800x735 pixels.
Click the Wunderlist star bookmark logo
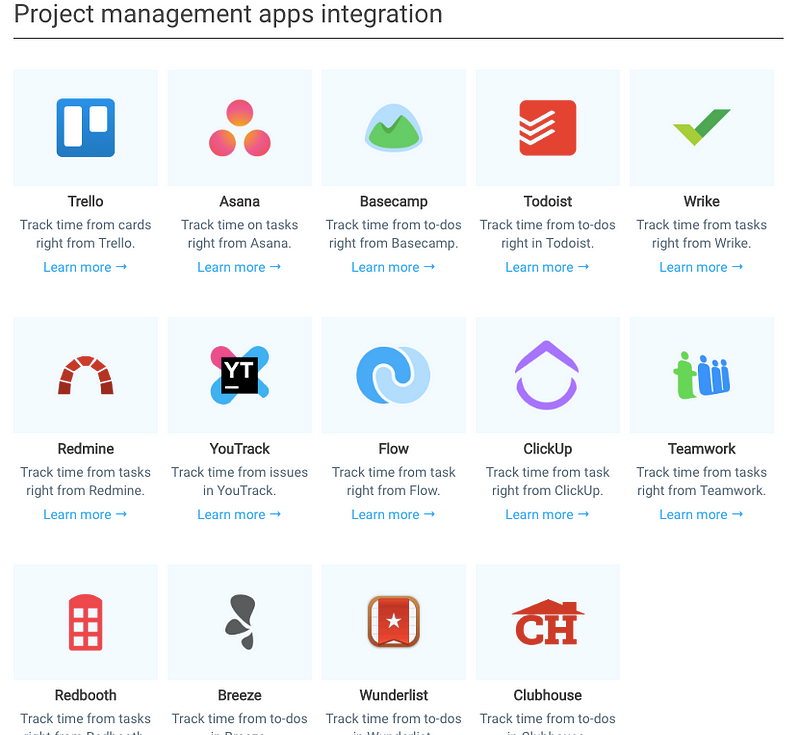[393, 622]
